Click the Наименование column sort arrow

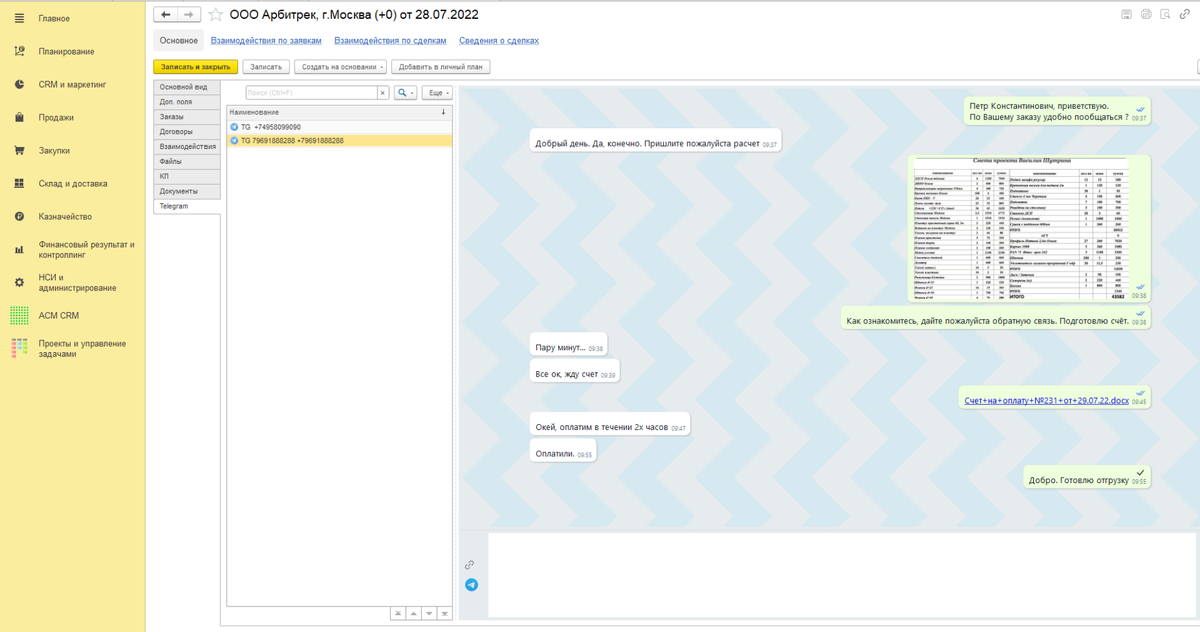tap(443, 112)
